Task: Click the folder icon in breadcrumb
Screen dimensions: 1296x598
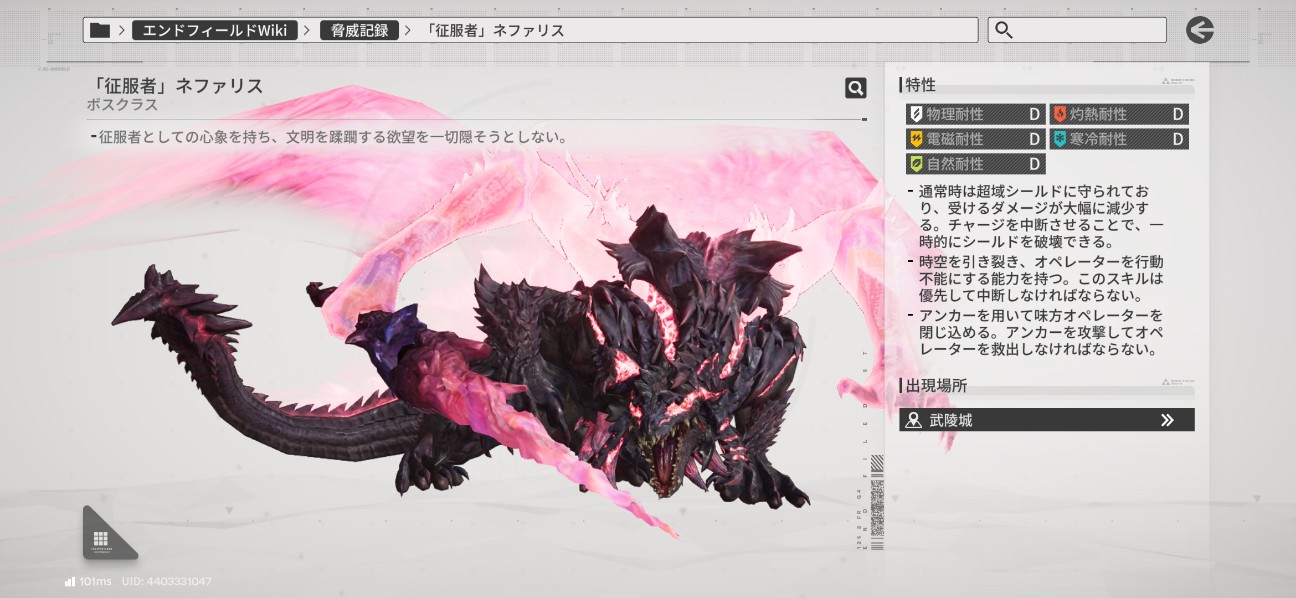Action: point(99,30)
